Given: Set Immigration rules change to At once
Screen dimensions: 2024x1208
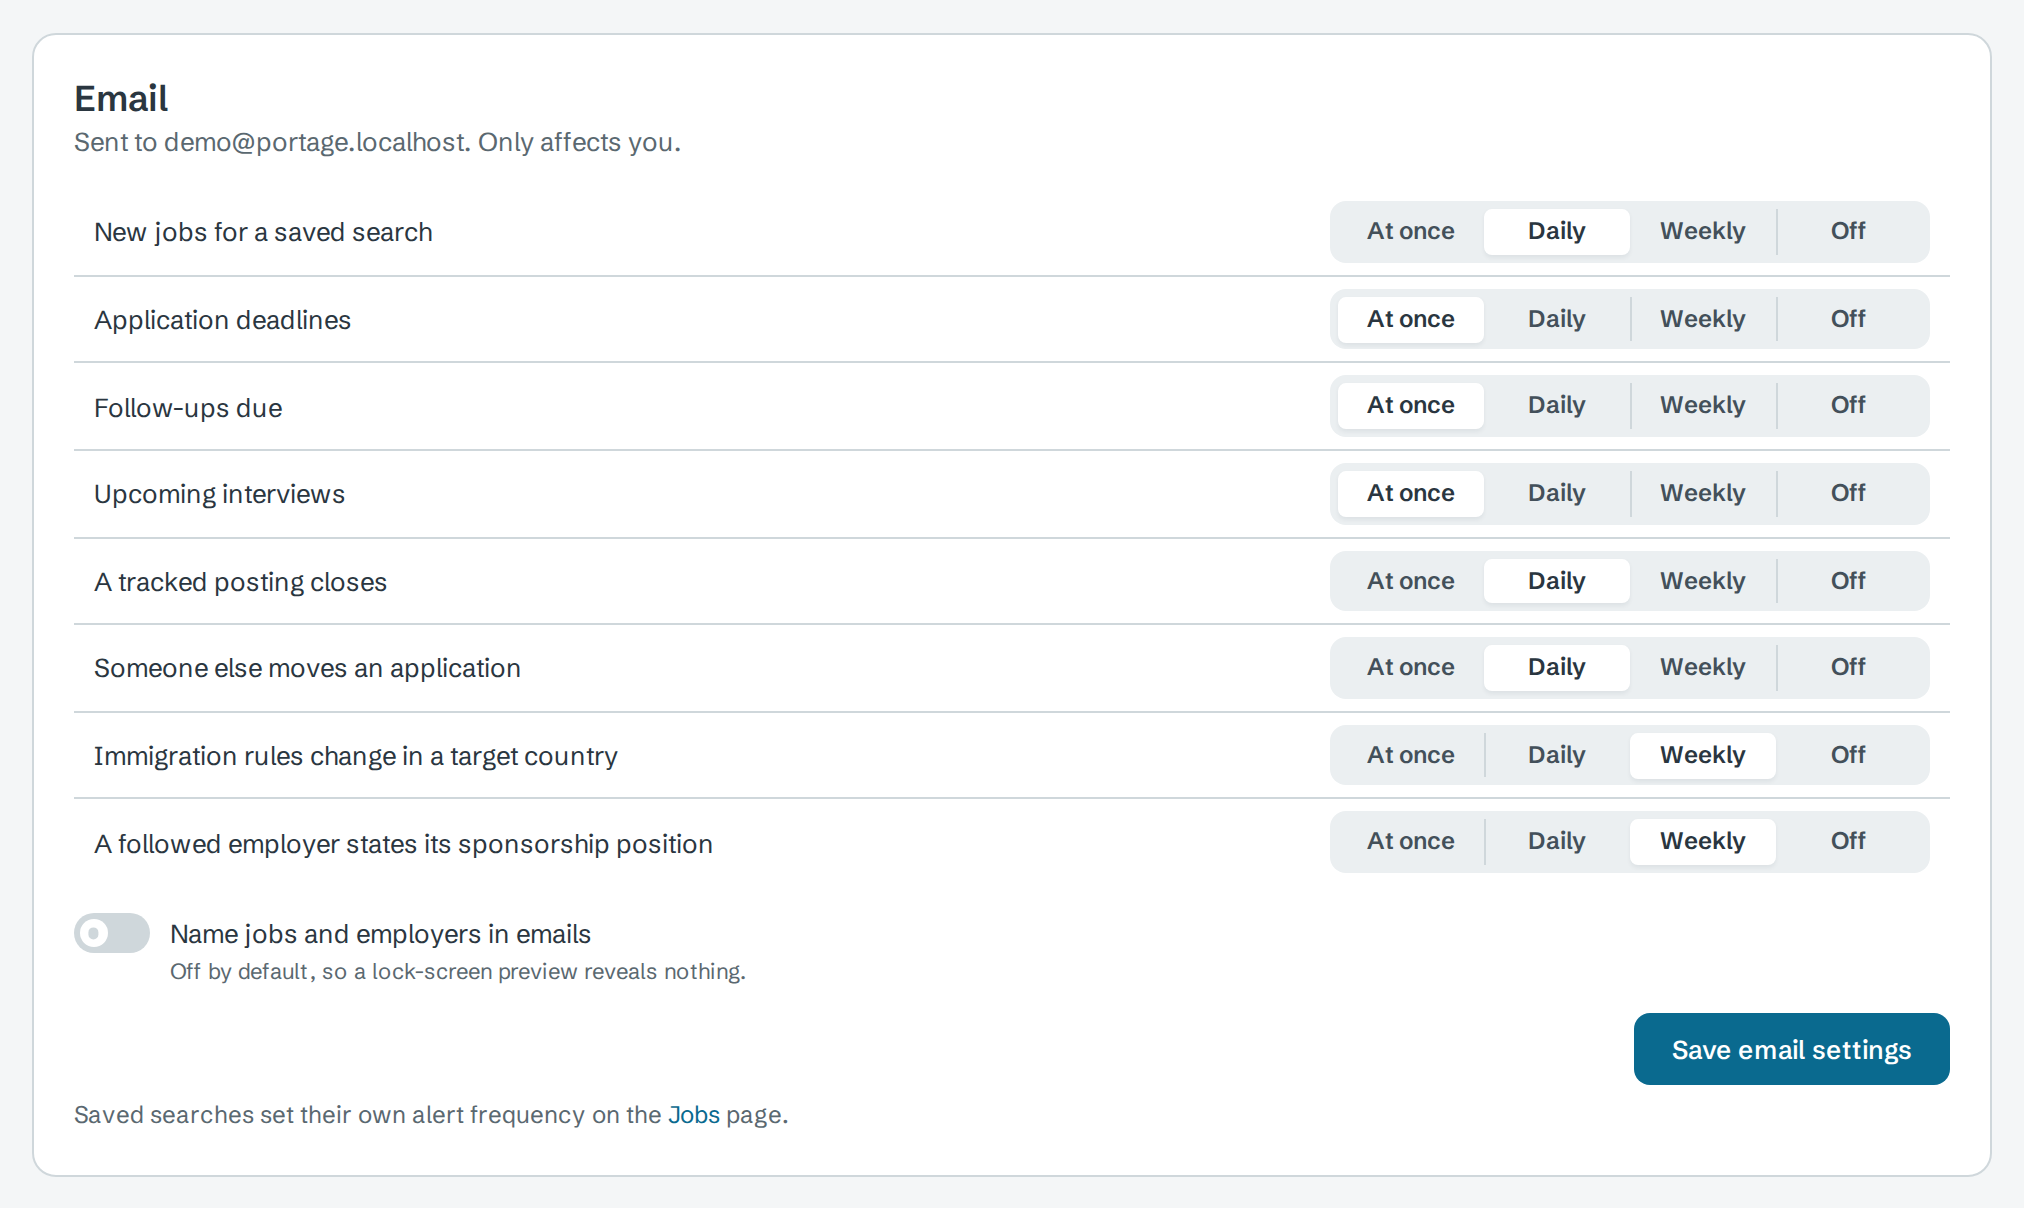Looking at the screenshot, I should (x=1410, y=755).
